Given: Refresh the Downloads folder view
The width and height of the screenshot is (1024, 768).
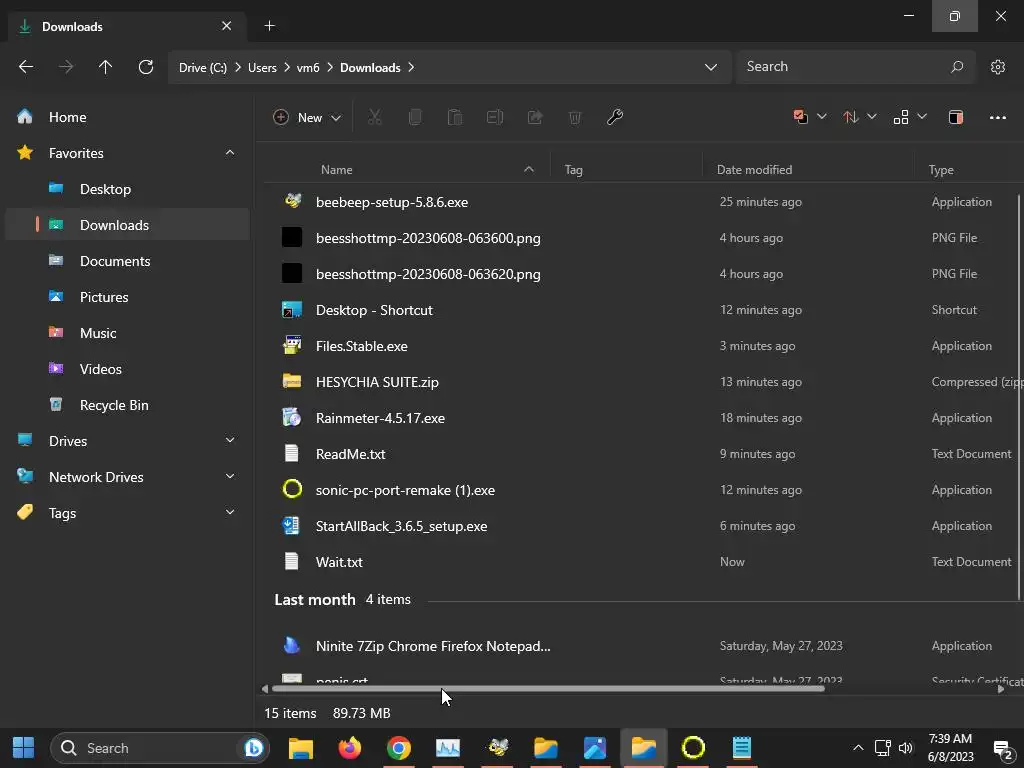Looking at the screenshot, I should [146, 67].
